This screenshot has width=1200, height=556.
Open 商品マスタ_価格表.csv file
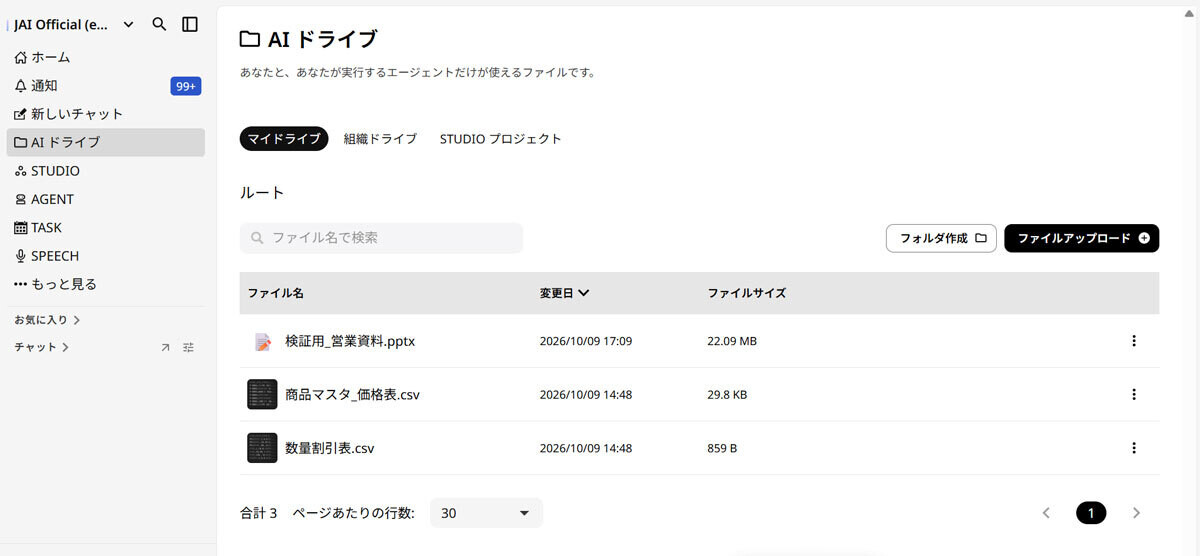tap(352, 394)
